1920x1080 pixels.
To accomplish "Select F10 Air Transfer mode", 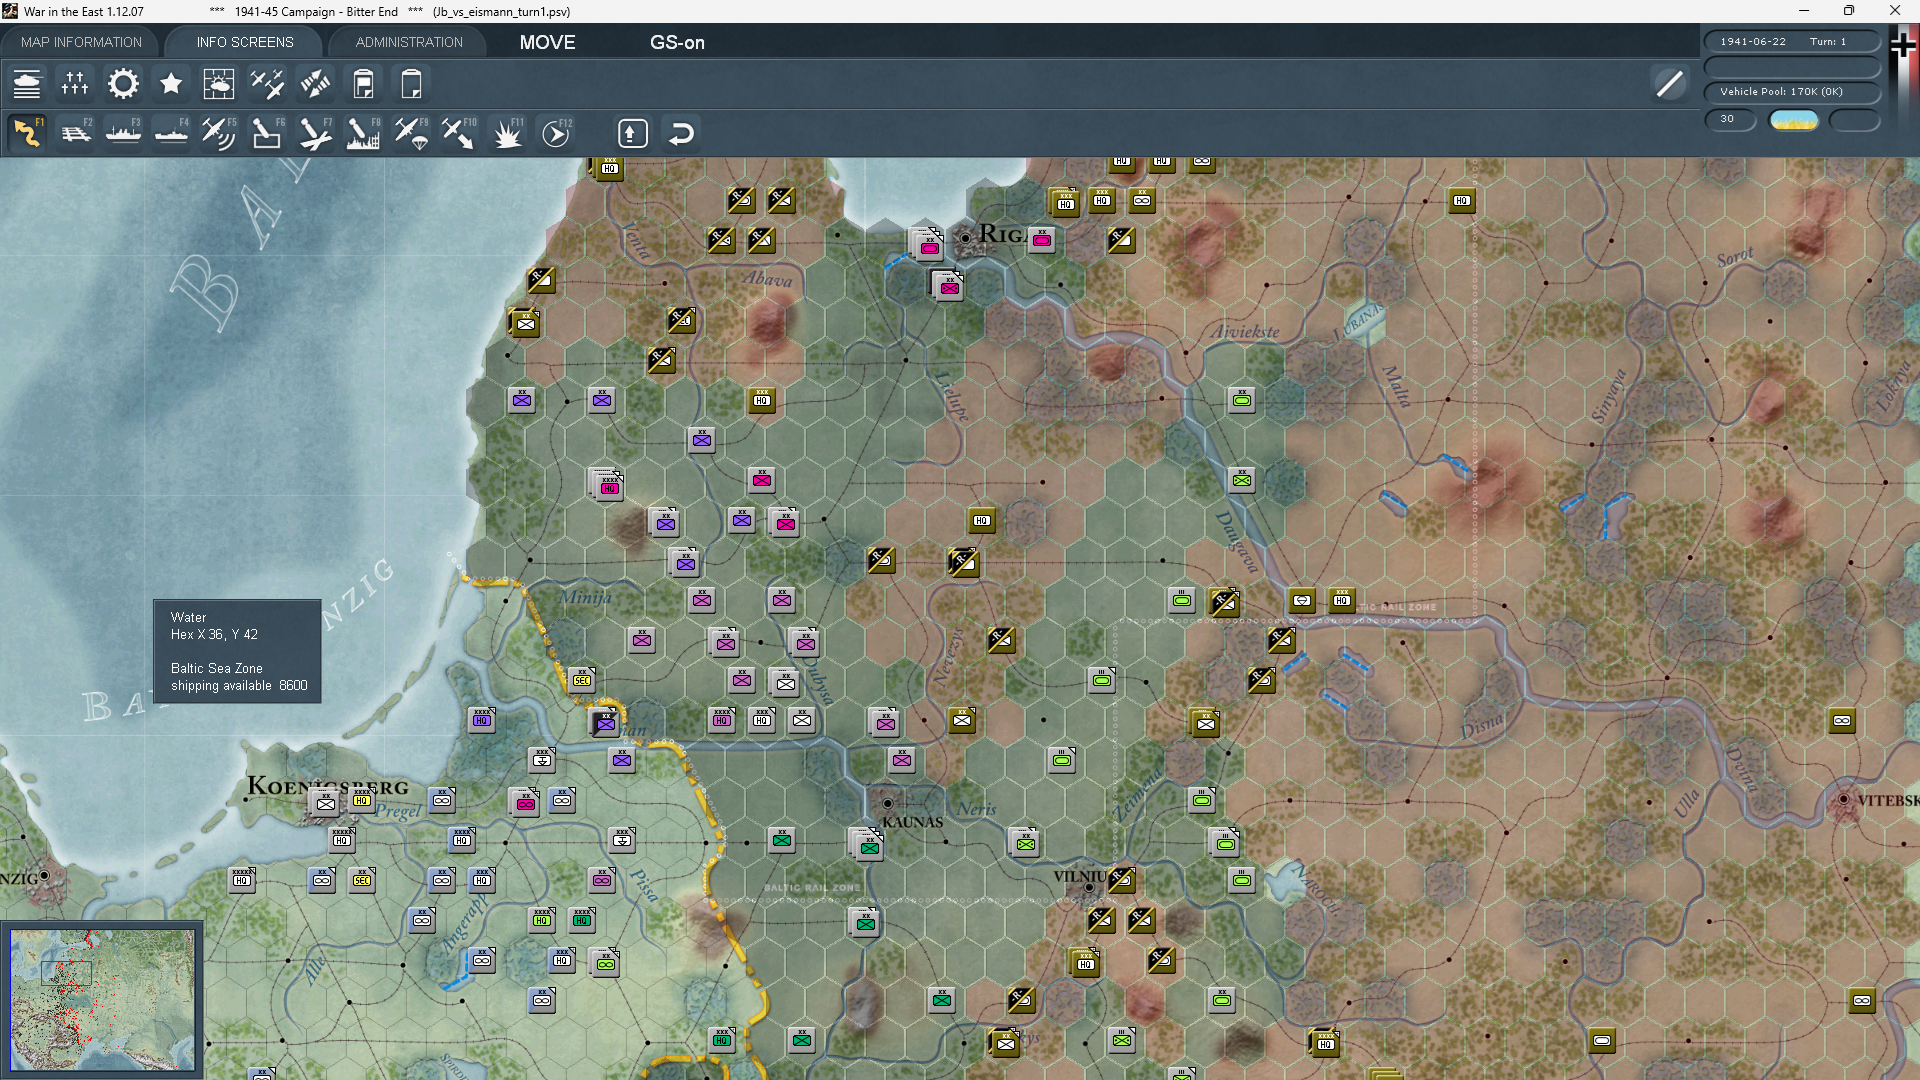I will click(459, 133).
